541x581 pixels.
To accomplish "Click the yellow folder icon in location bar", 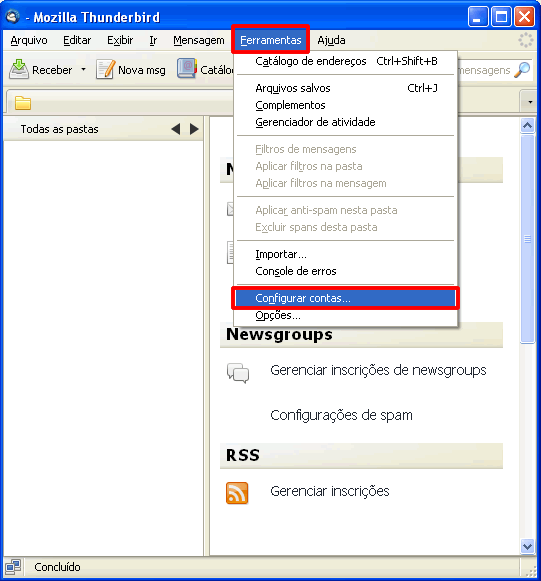I will pyautogui.click(x=23, y=103).
